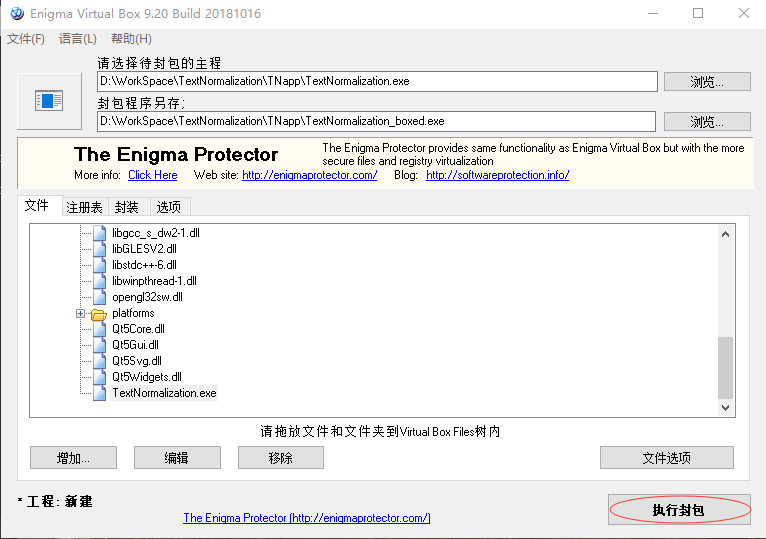Click the output path field with TextNormalization_boxed.exe

[x=376, y=121]
